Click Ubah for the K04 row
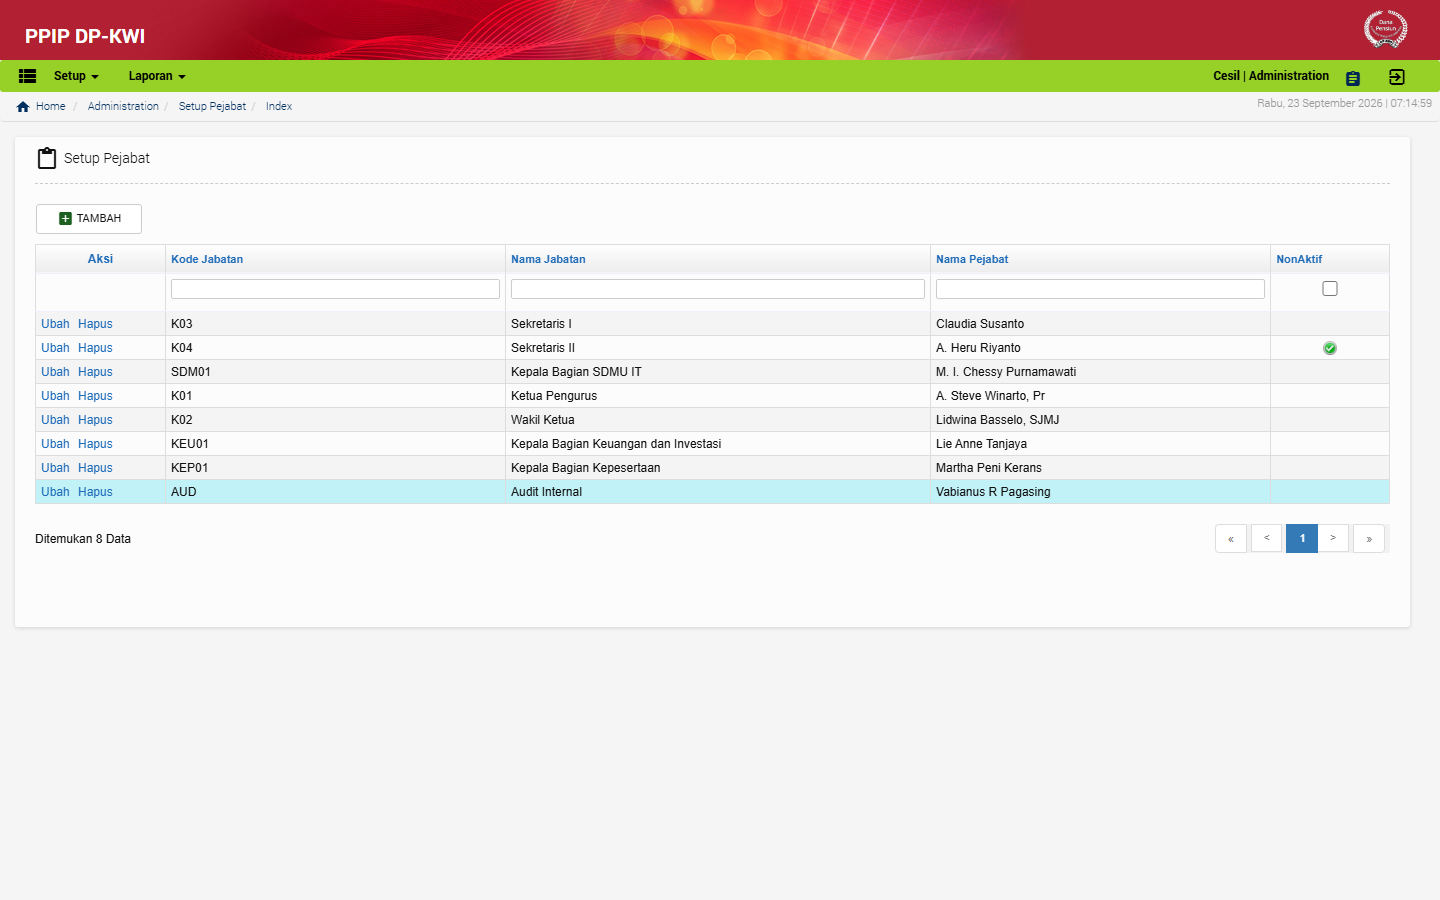 (55, 348)
